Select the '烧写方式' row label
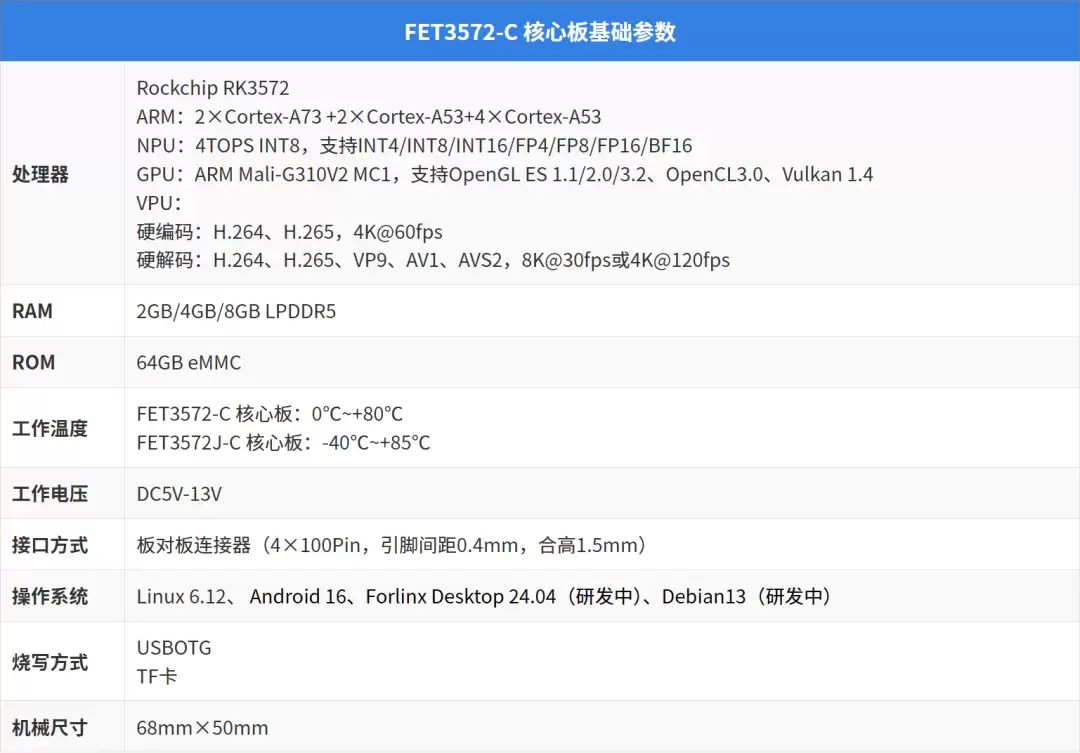 50,663
